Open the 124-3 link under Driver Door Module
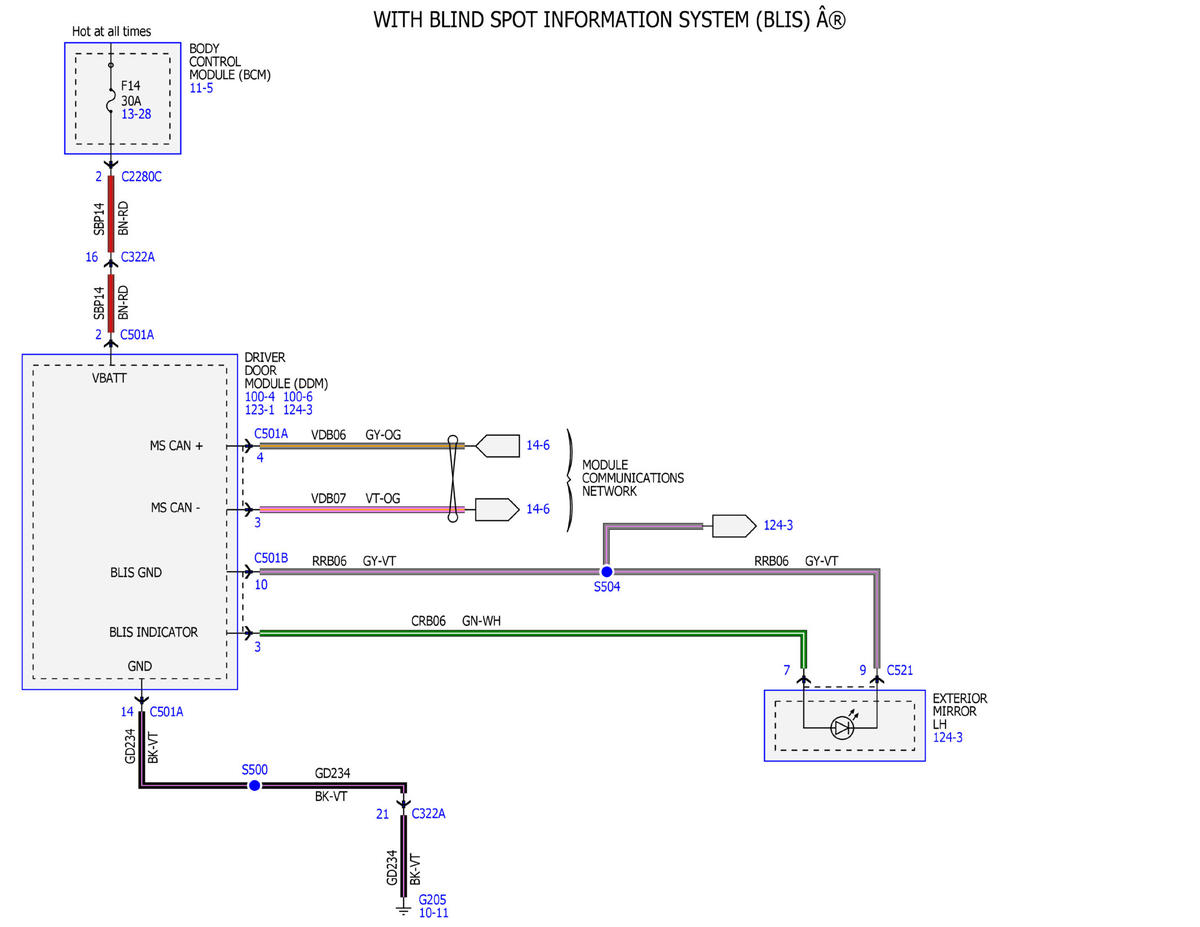Image resolution: width=1200 pixels, height=927 pixels. [298, 409]
